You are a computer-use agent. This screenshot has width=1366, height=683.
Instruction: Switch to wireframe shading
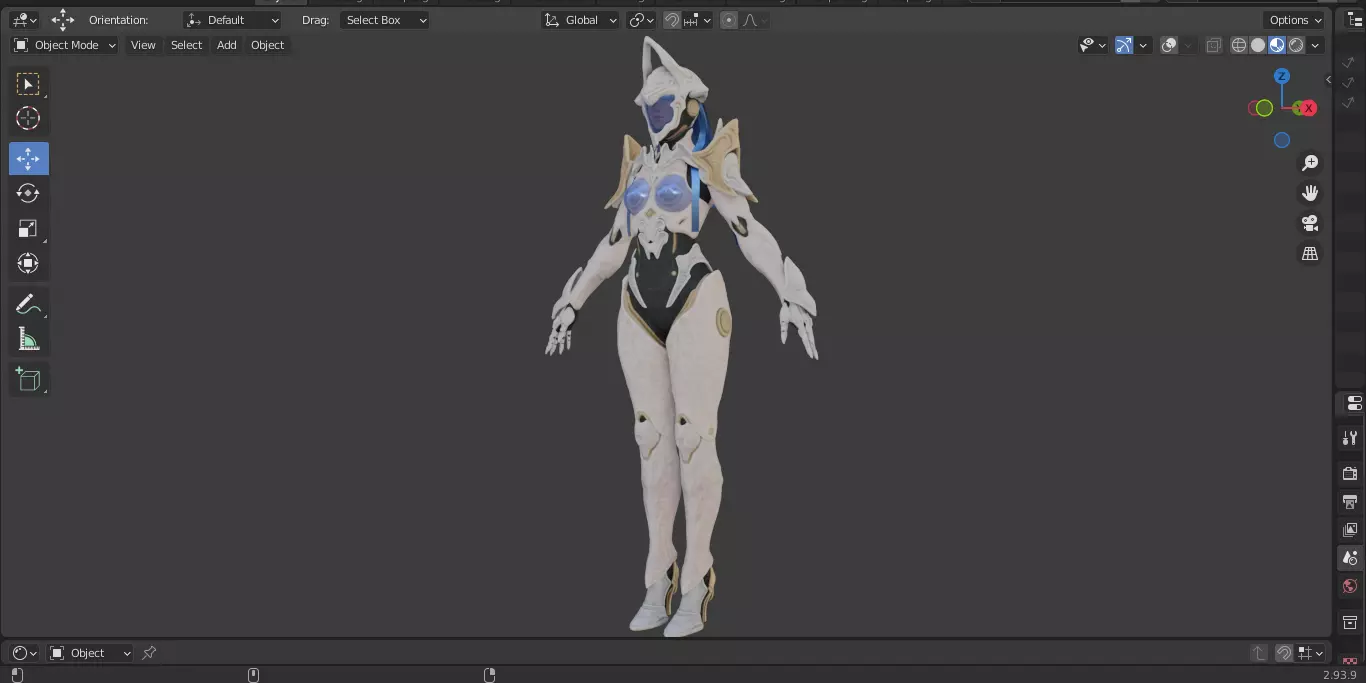coord(1239,45)
